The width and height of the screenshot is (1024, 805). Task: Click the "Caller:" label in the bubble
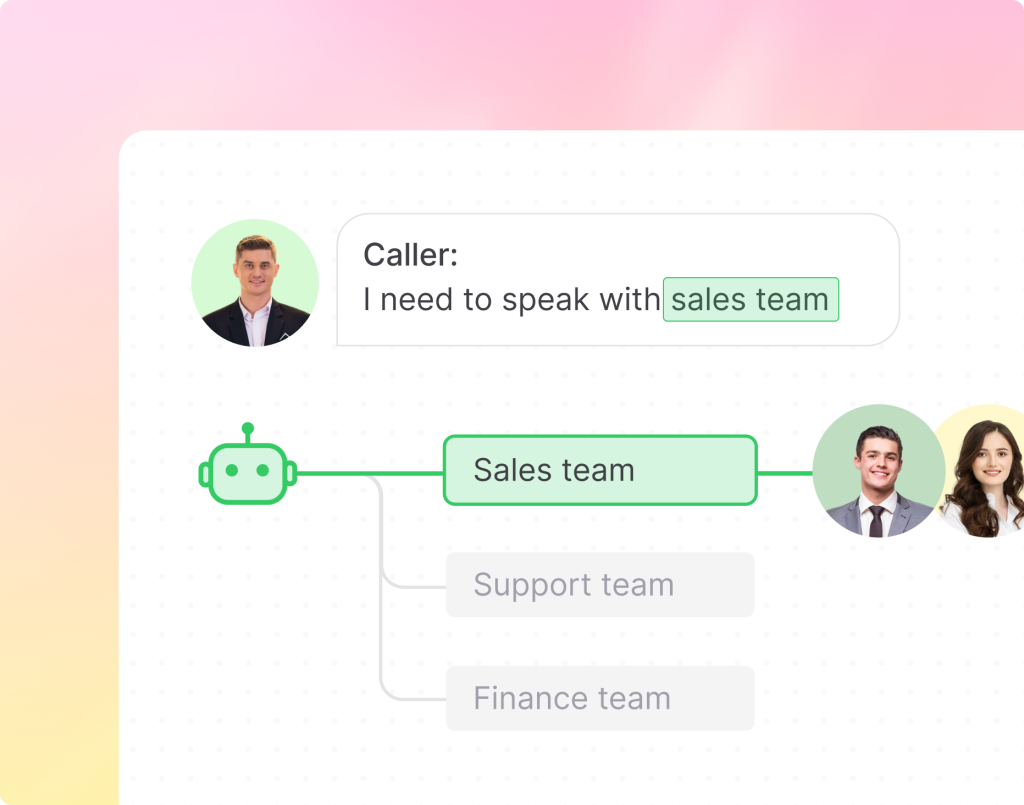point(410,255)
